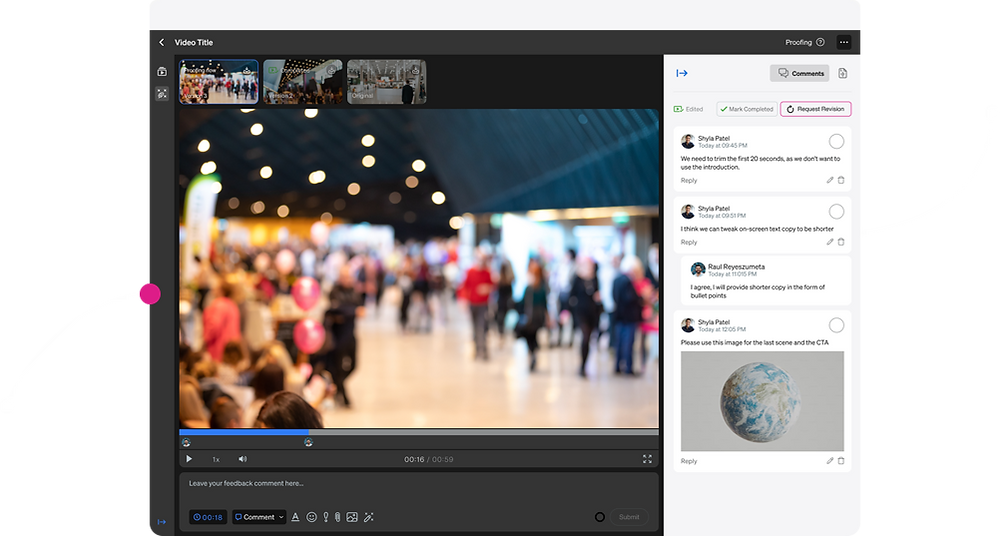Image resolution: width=1000 pixels, height=536 pixels.
Task: Click the Request Revision button
Action: click(x=816, y=109)
